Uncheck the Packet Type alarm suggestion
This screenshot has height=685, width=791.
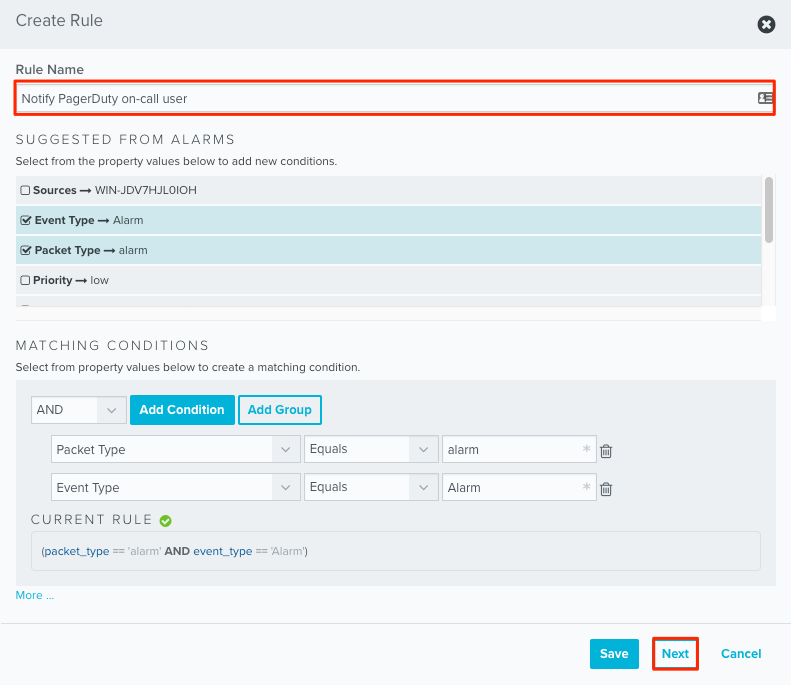25,250
